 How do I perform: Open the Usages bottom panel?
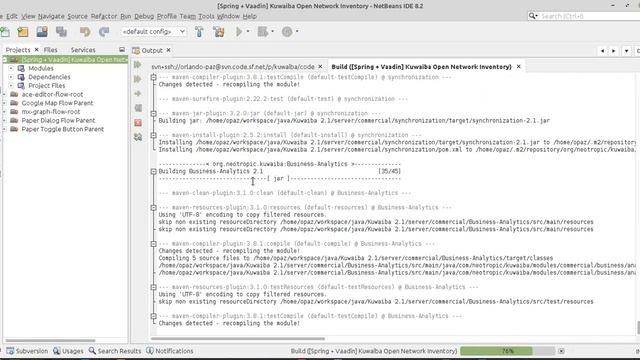[68, 351]
